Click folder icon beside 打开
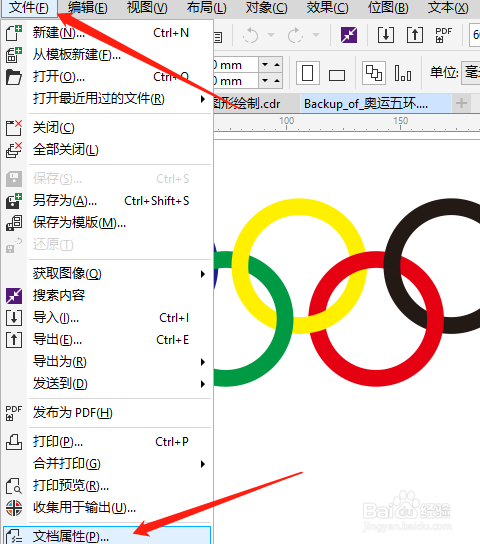Image resolution: width=480 pixels, height=544 pixels. [14, 77]
